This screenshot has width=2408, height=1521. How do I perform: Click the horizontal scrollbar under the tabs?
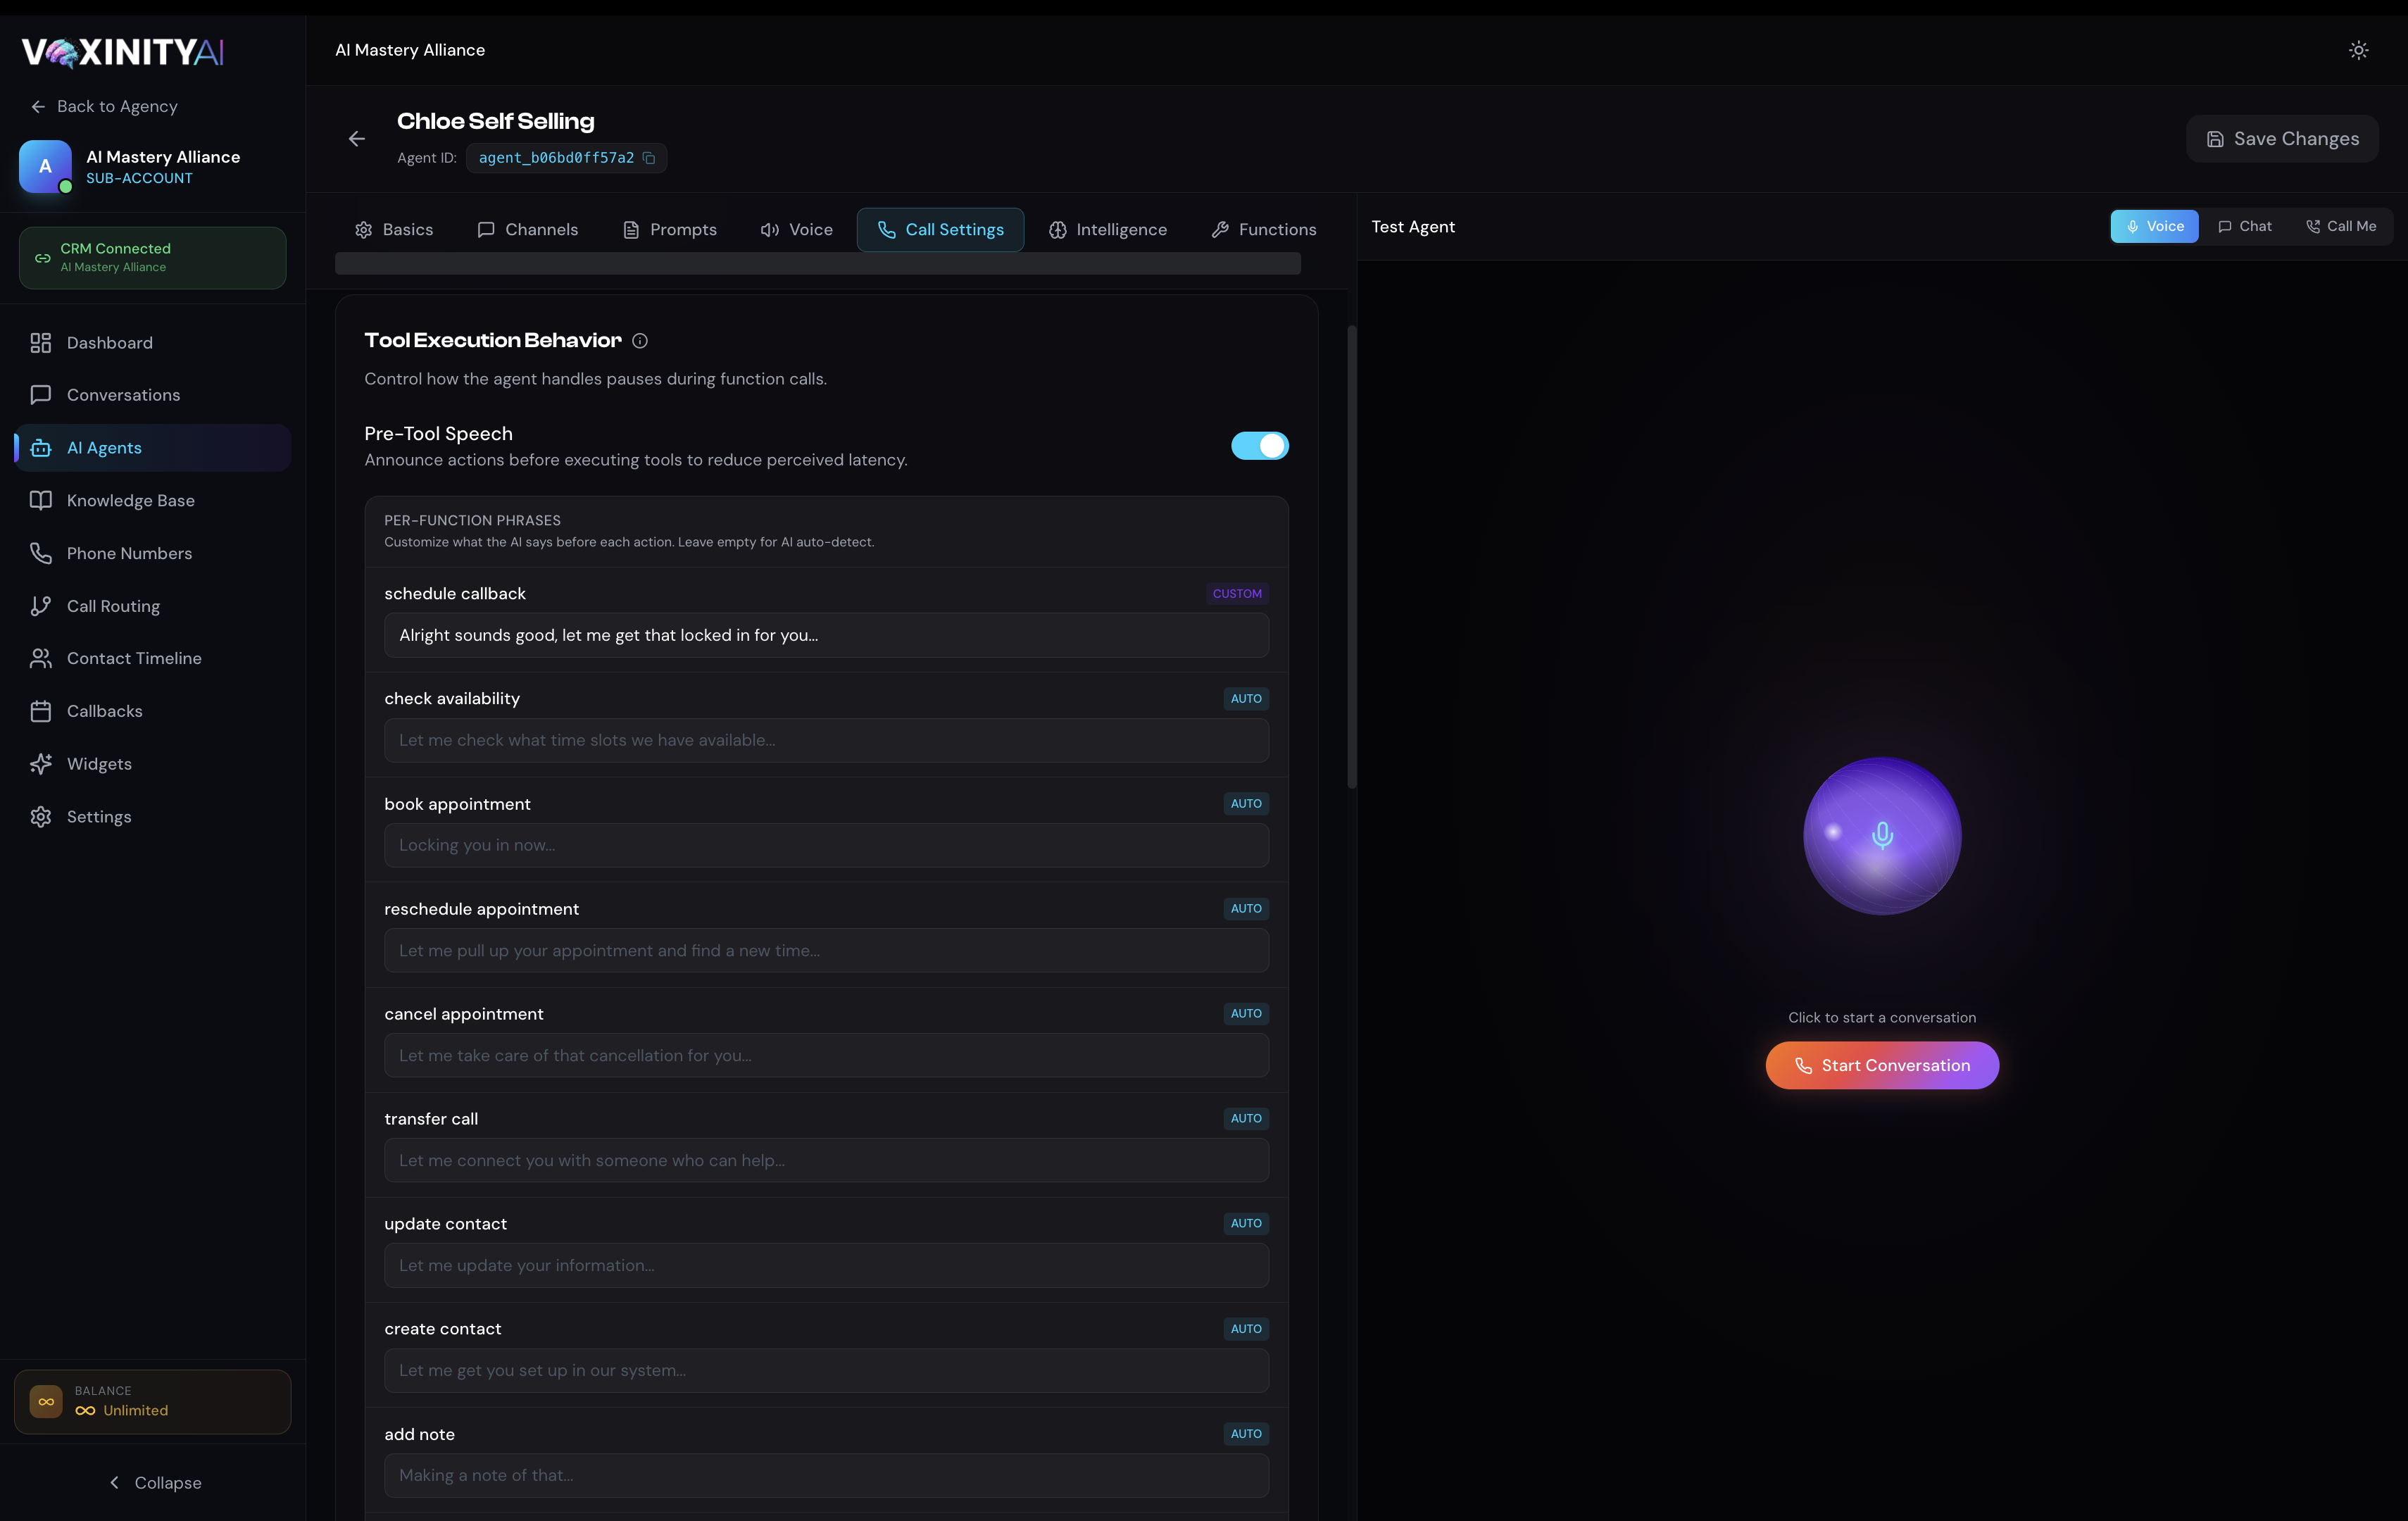[x=818, y=264]
